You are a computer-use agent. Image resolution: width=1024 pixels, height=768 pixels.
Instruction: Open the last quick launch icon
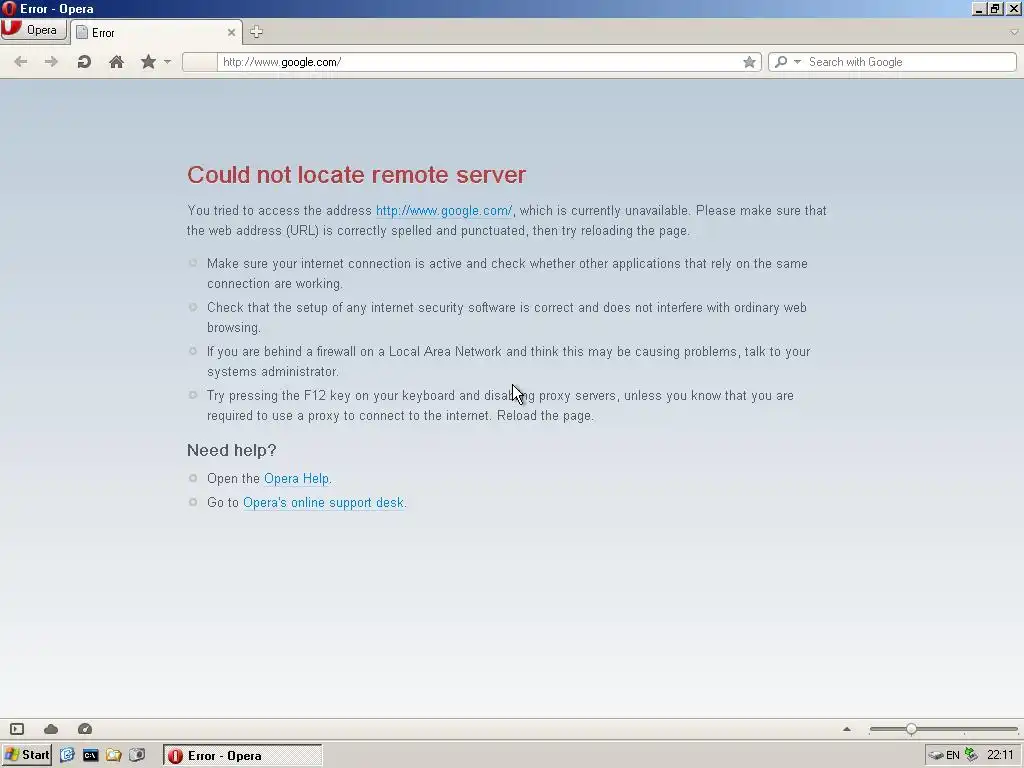tap(136, 756)
